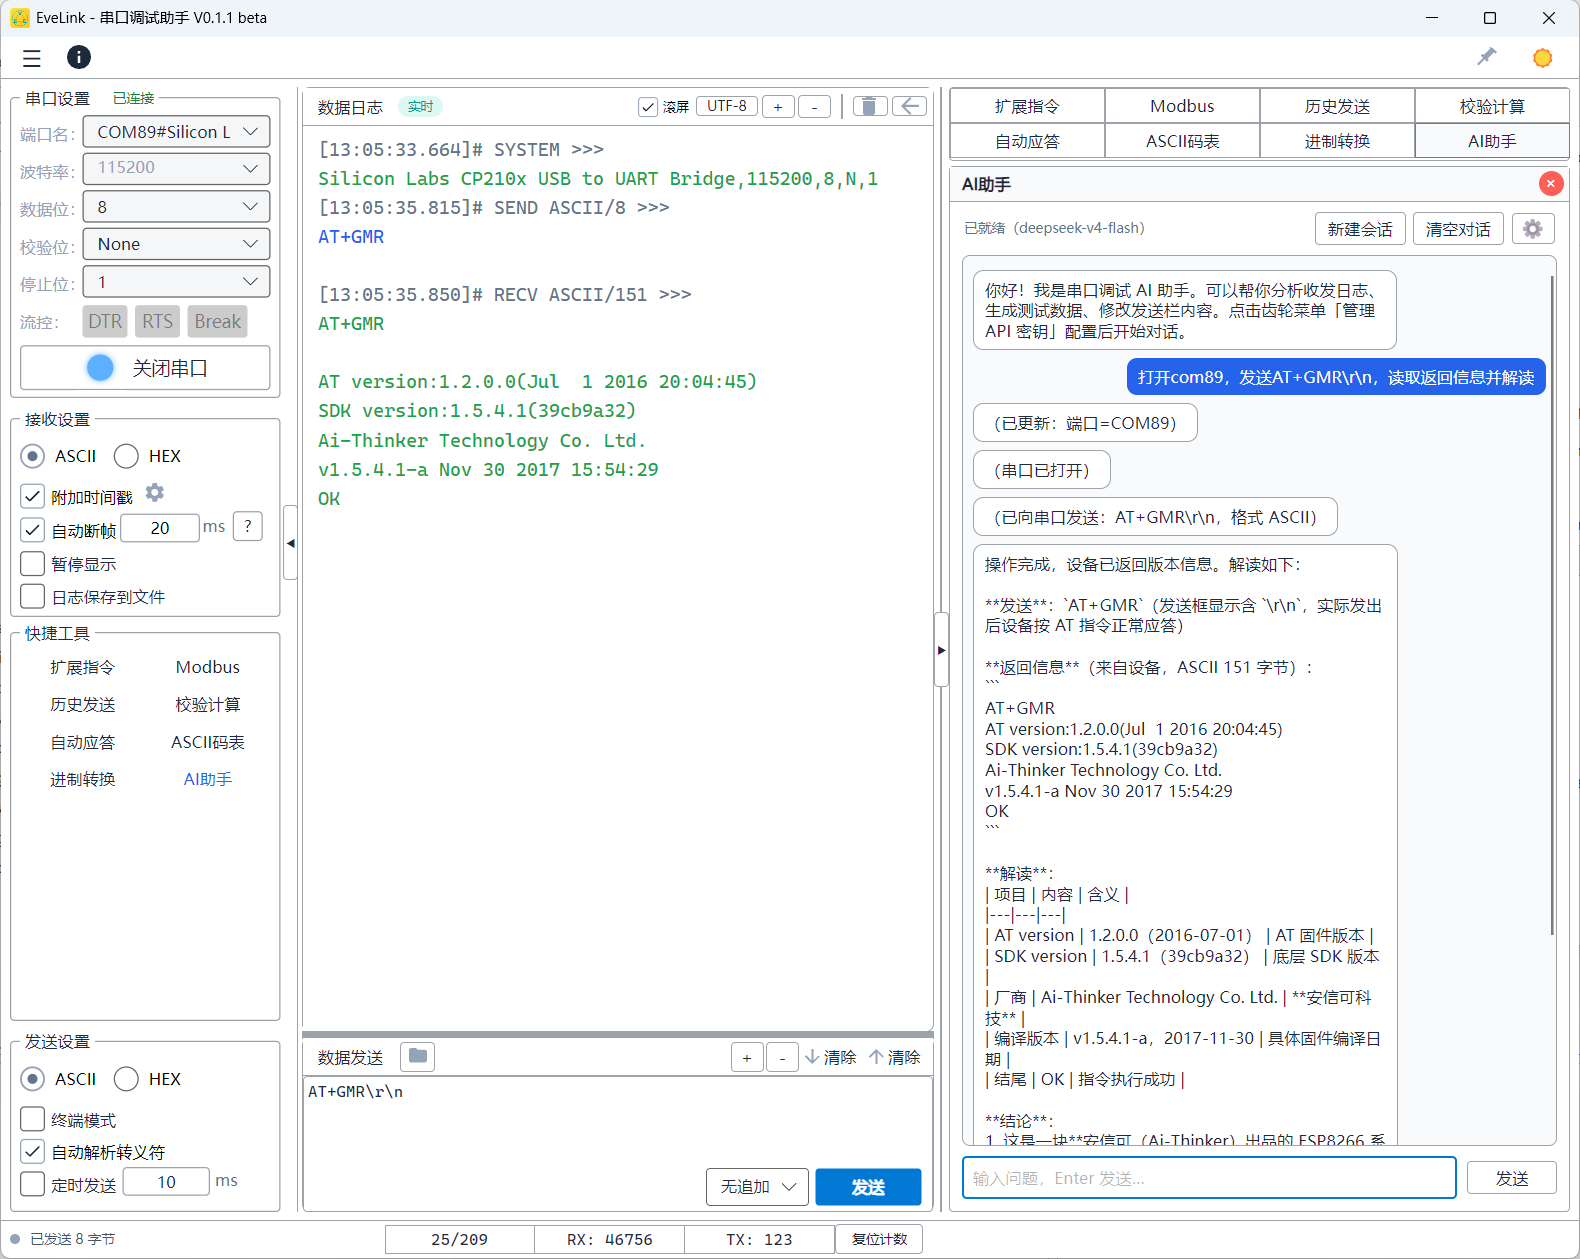1580x1259 pixels.
Task: Switch to 自动应答 tab in right panel
Action: (1027, 141)
